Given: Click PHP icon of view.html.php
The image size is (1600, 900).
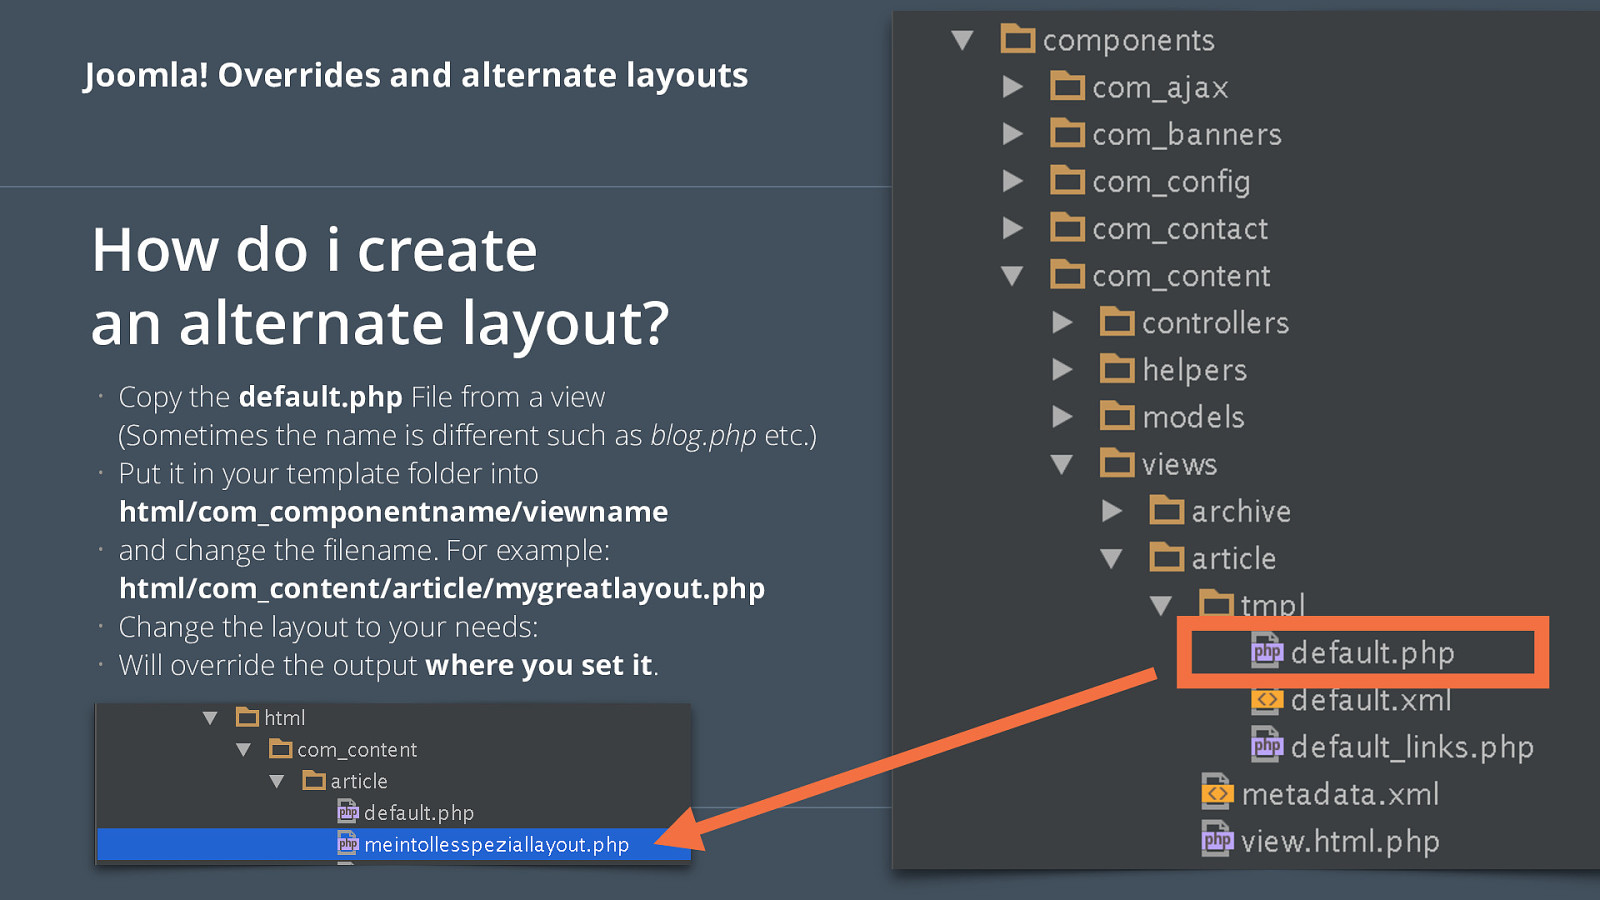Looking at the screenshot, I should pyautogui.click(x=1217, y=839).
